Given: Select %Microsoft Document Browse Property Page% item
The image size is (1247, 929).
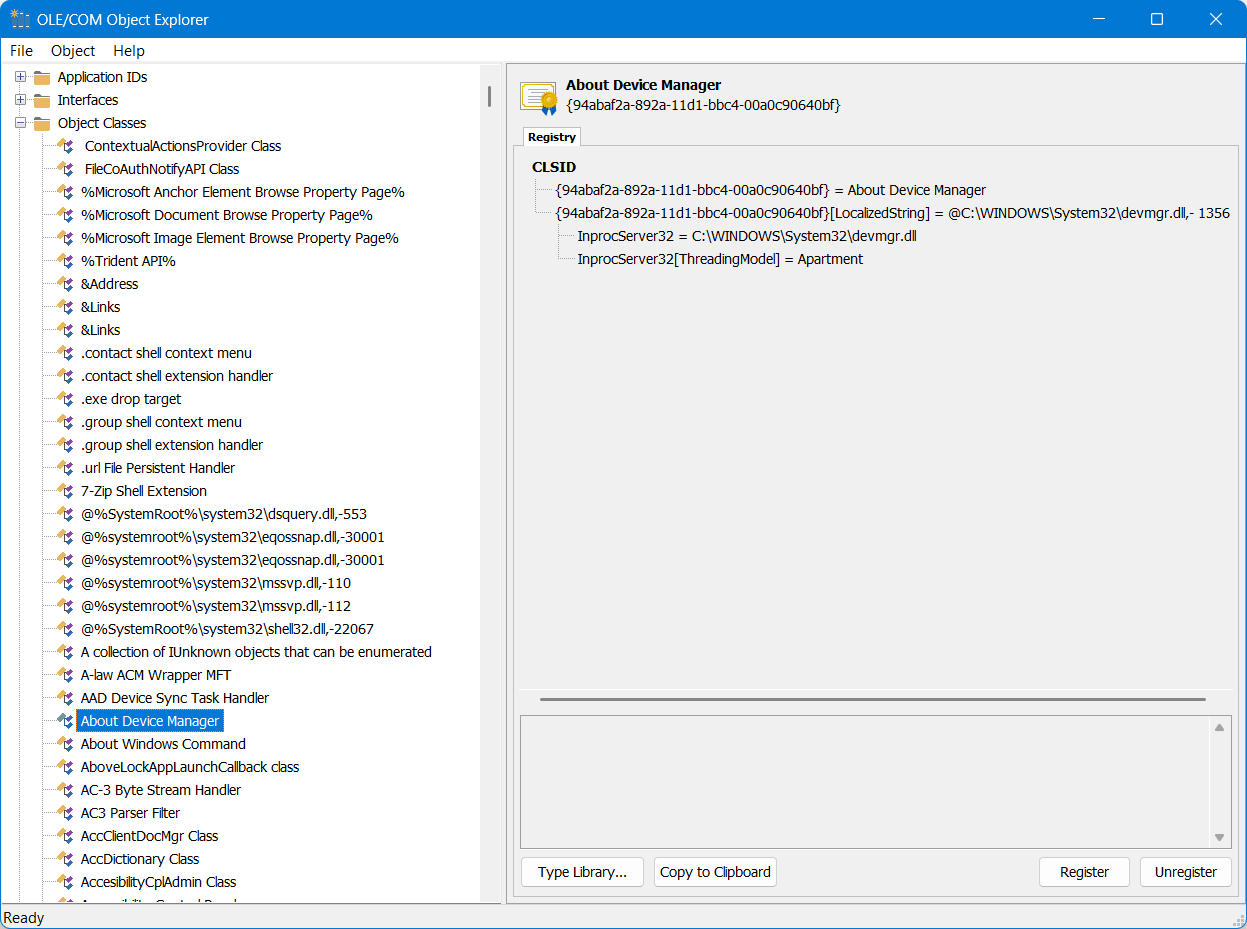Looking at the screenshot, I should [227, 215].
